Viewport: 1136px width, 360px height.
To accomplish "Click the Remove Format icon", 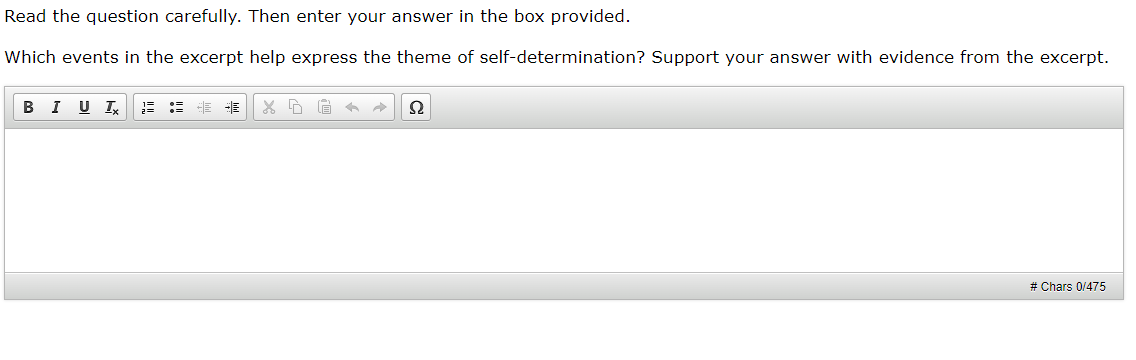I will click(112, 107).
